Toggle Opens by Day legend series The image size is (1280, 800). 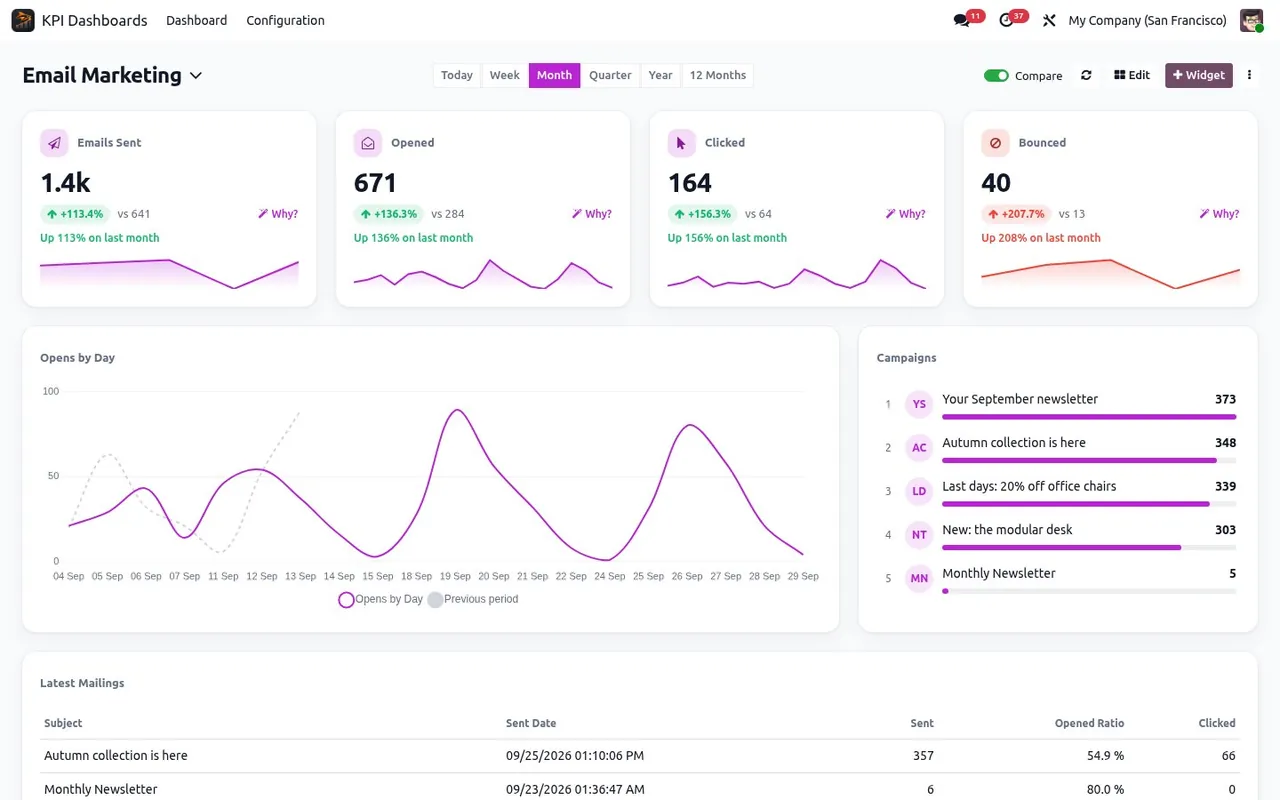[381, 599]
